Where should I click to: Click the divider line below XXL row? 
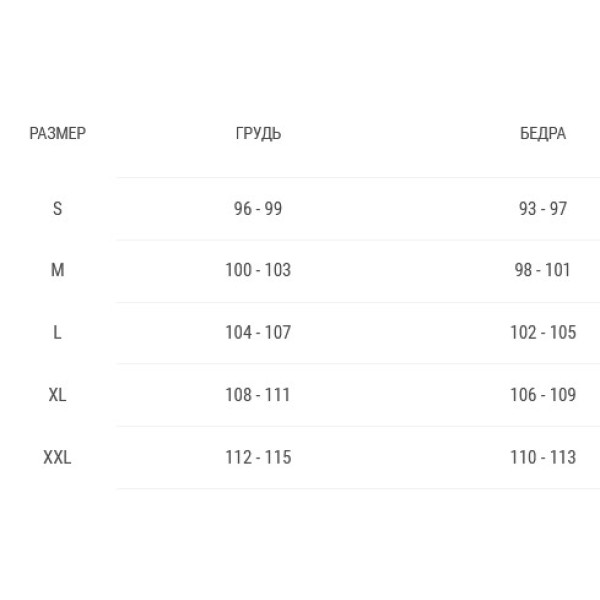358,489
